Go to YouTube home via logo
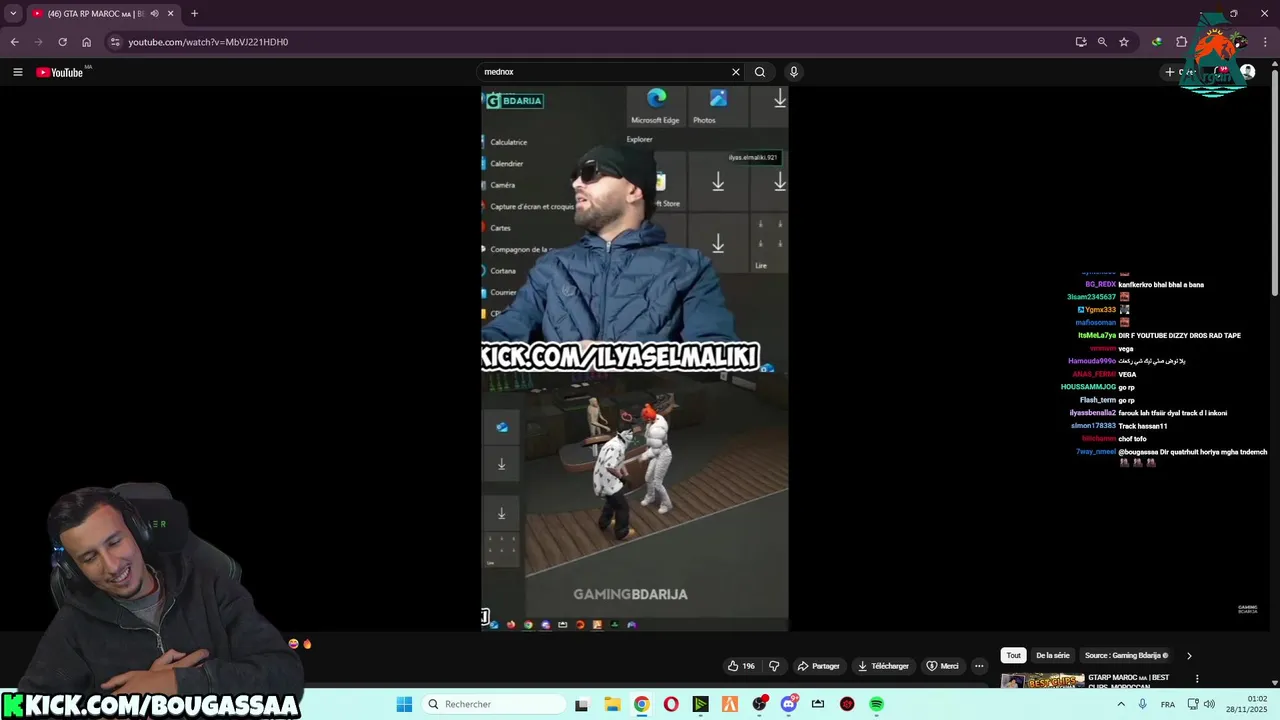This screenshot has width=1280, height=720. [60, 72]
